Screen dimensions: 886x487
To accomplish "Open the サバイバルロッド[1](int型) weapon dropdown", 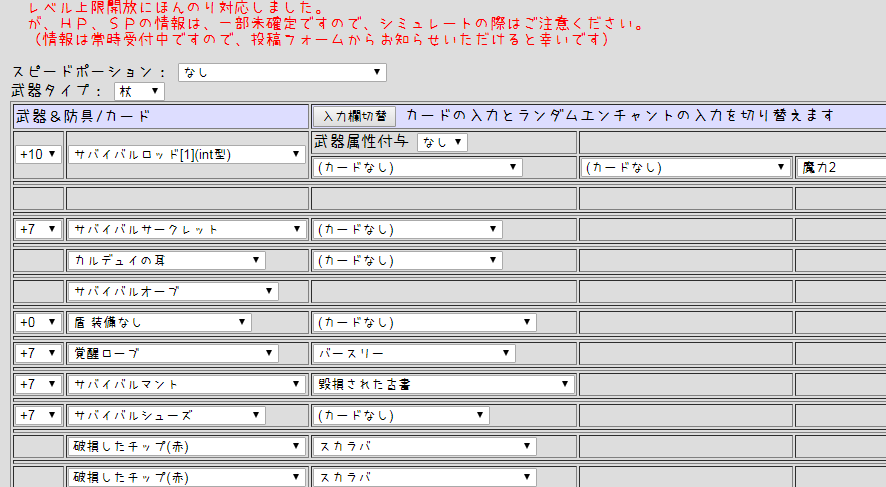I will click(187, 154).
